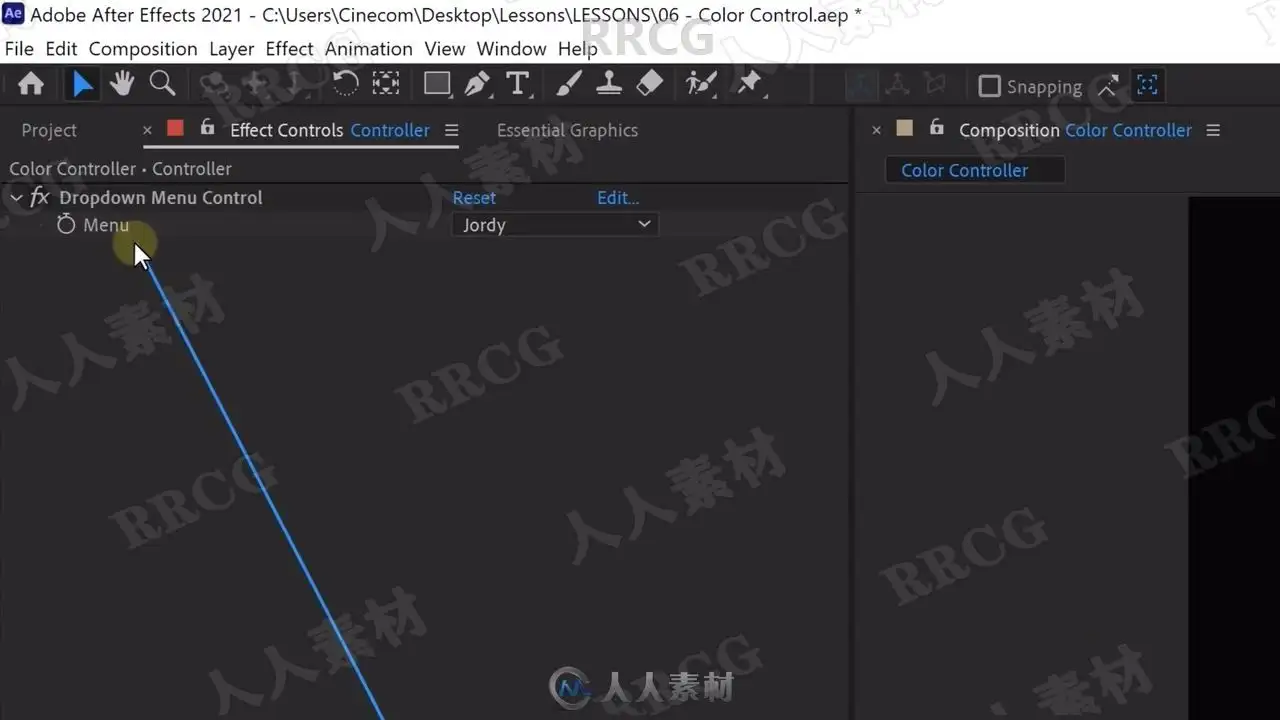Select the Pen tool
The image size is (1280, 720).
coord(477,85)
